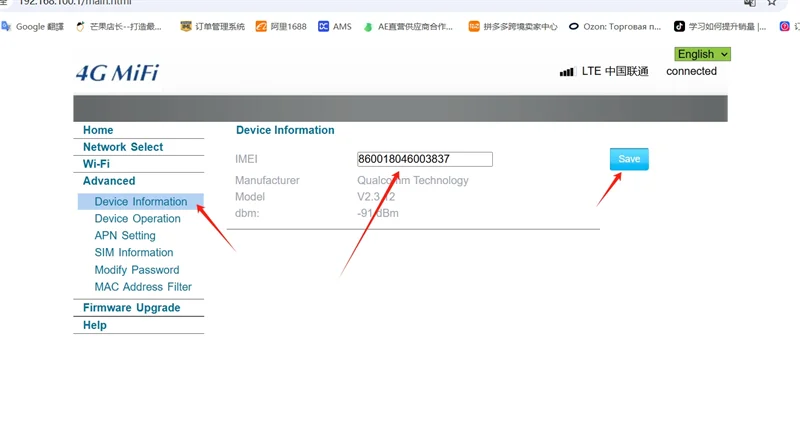Open the 订单管理系统 bookmark
The image size is (800, 424).
click(212, 27)
